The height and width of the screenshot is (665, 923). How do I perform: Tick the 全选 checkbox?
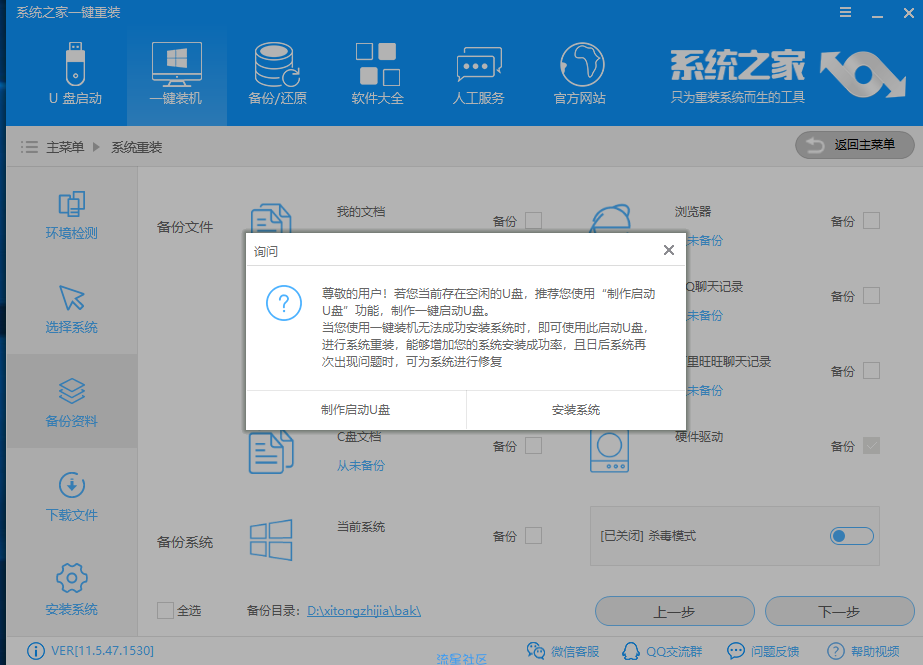click(165, 611)
